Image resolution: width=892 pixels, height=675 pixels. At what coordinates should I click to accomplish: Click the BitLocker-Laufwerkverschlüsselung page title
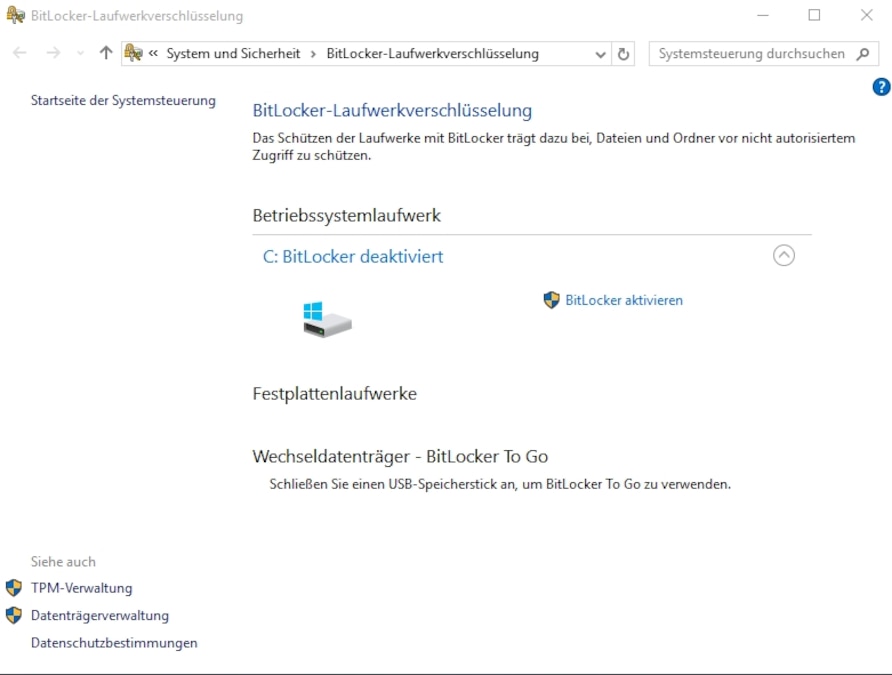click(392, 110)
